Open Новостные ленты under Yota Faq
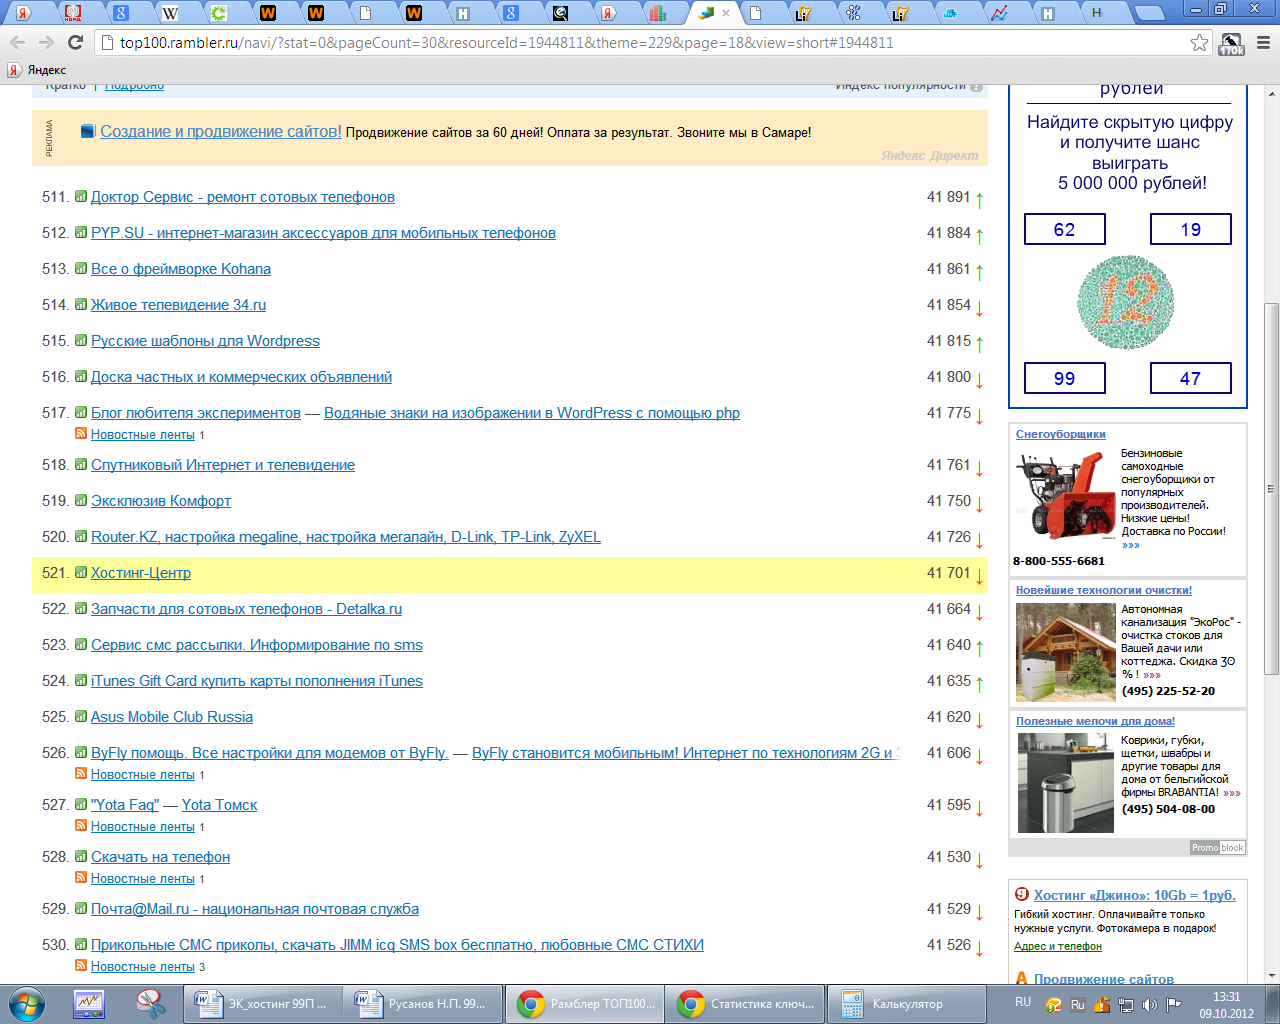The image size is (1280, 1024). [x=143, y=827]
